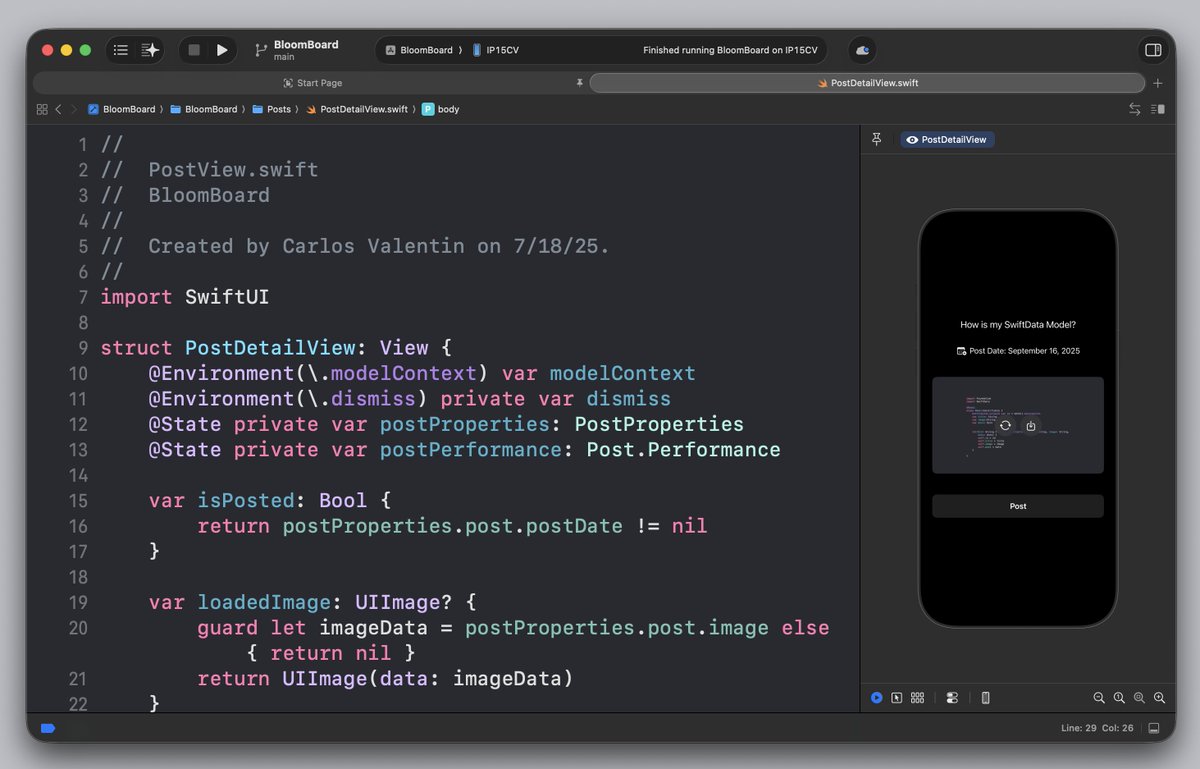
Task: Go forward in editor history
Action: coord(72,109)
